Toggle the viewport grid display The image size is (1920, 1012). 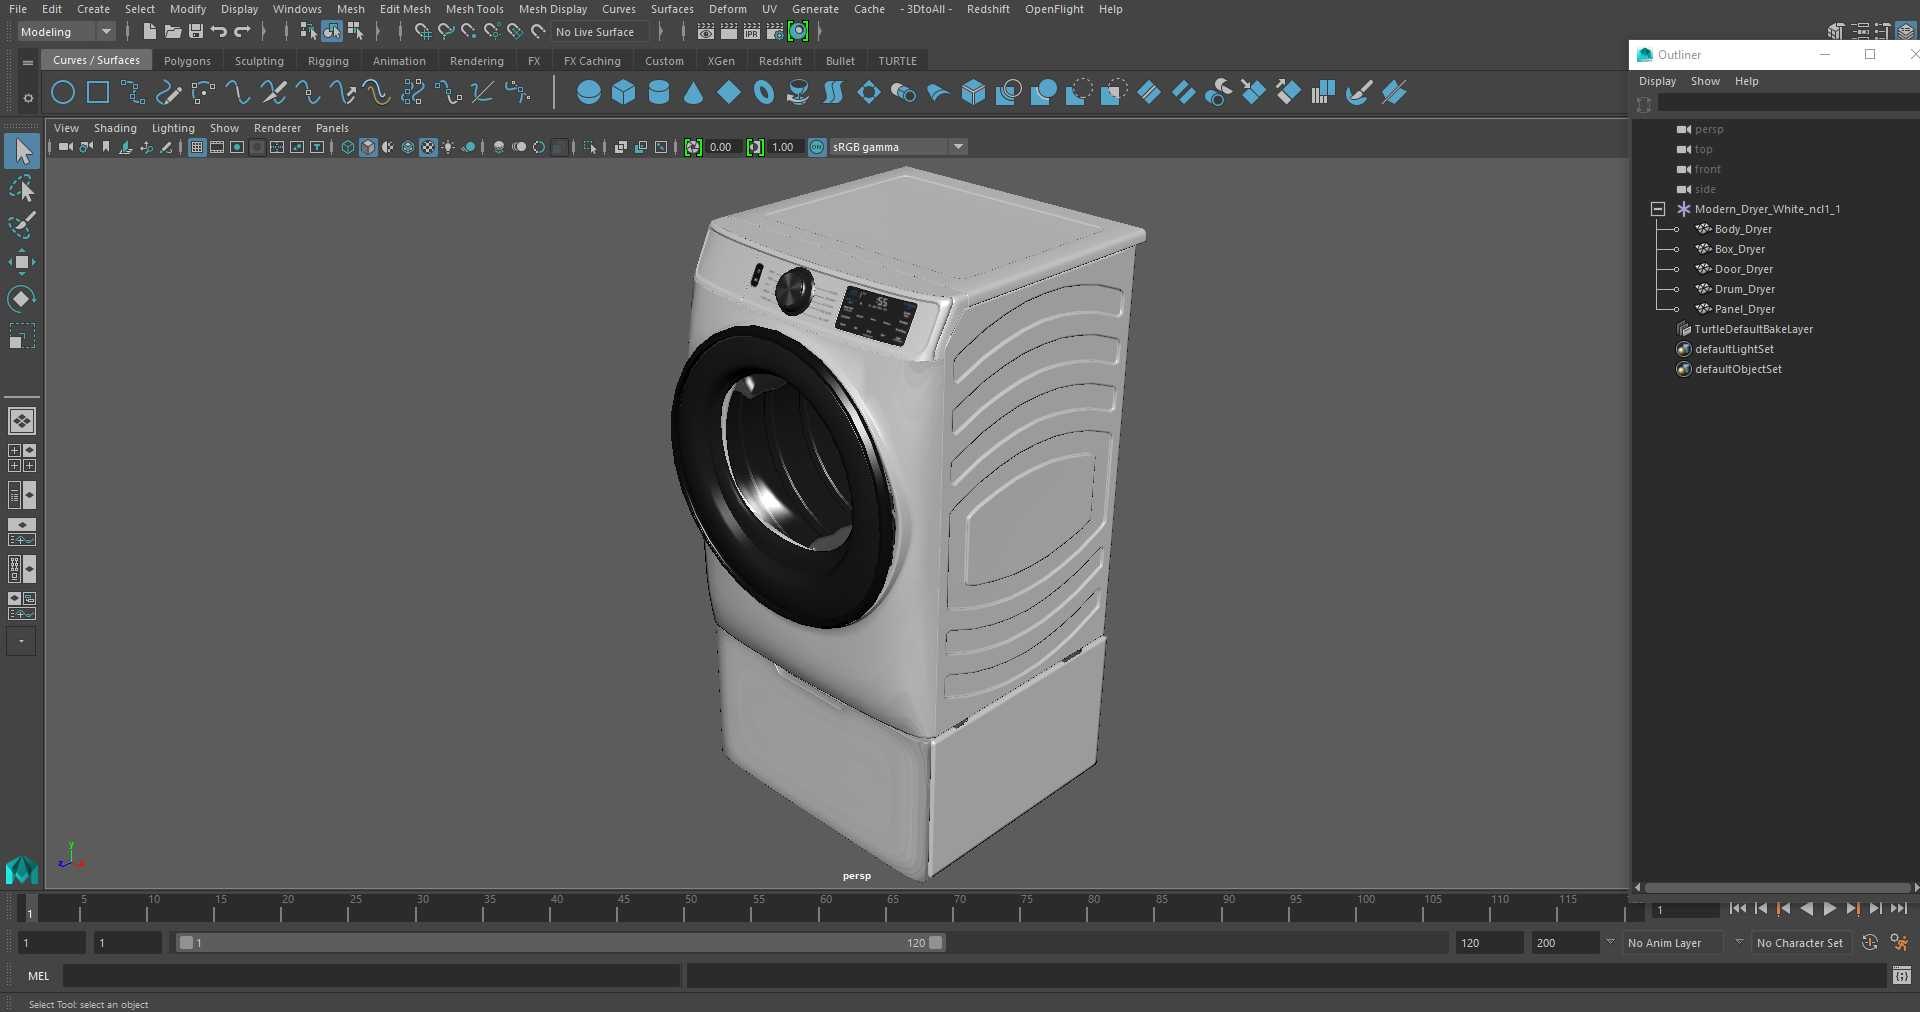(x=197, y=147)
